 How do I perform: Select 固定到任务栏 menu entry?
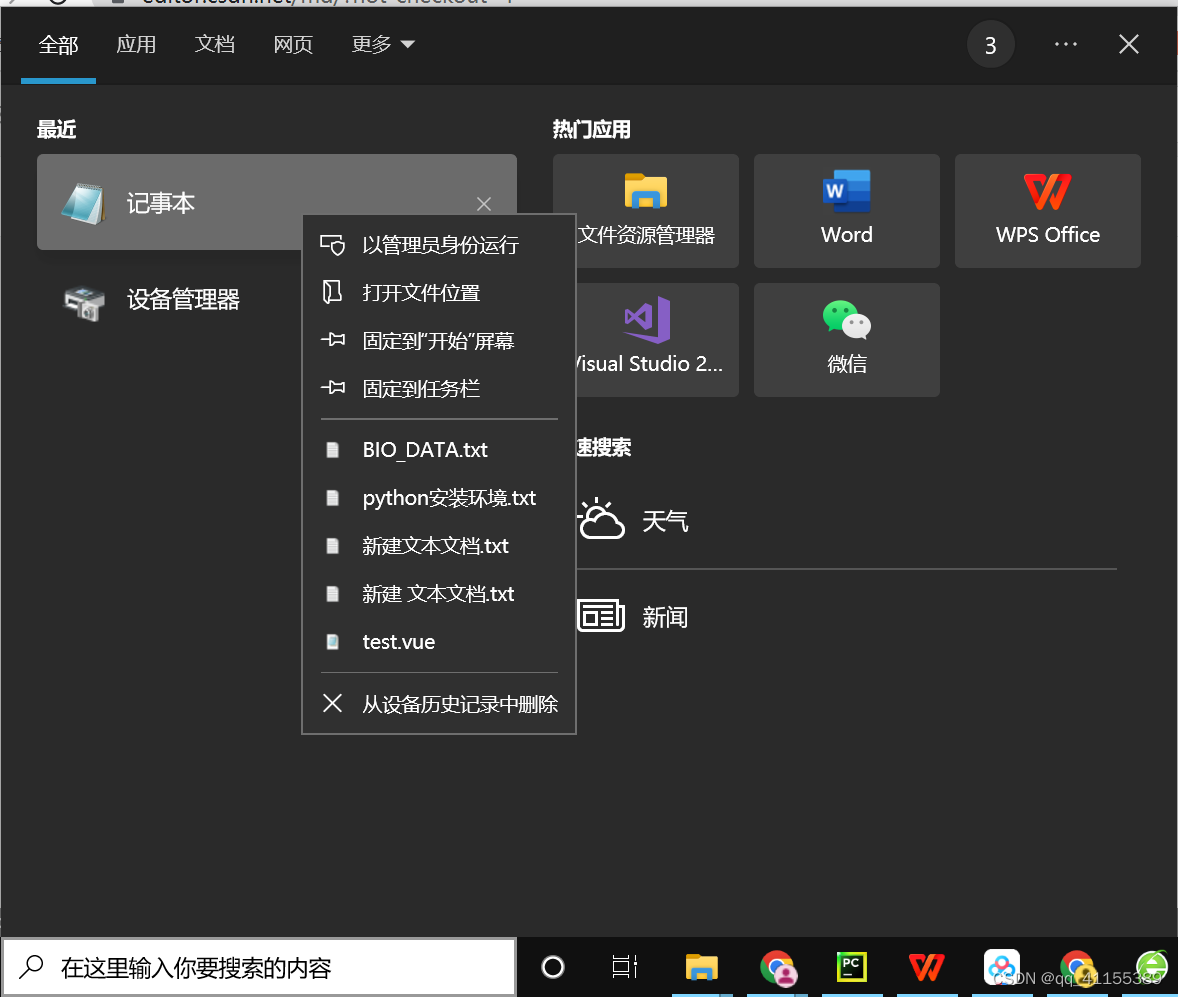[x=439, y=389]
